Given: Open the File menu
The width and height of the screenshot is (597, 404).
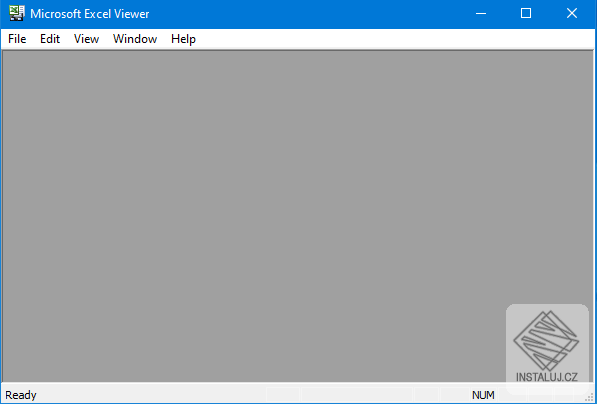Looking at the screenshot, I should tap(17, 39).
